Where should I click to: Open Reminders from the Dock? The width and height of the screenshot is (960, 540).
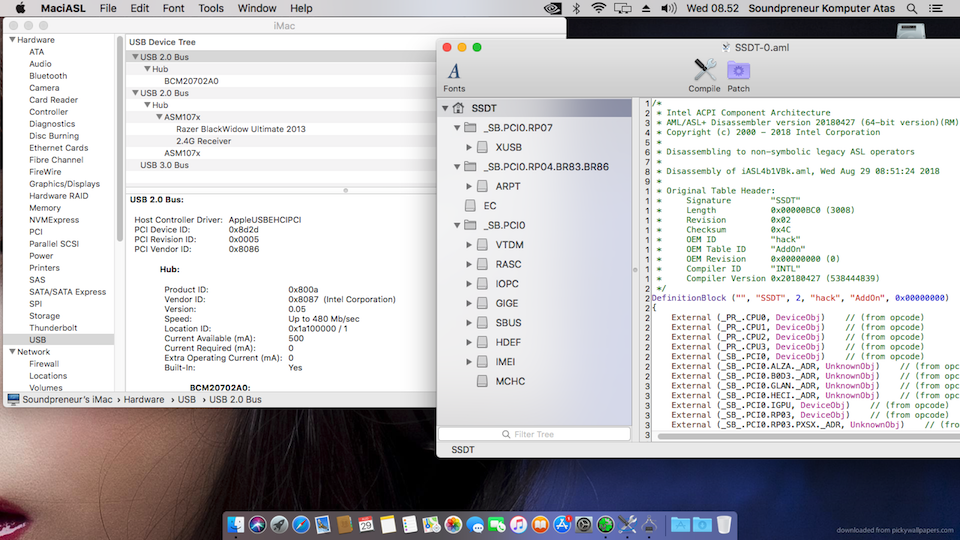410,525
